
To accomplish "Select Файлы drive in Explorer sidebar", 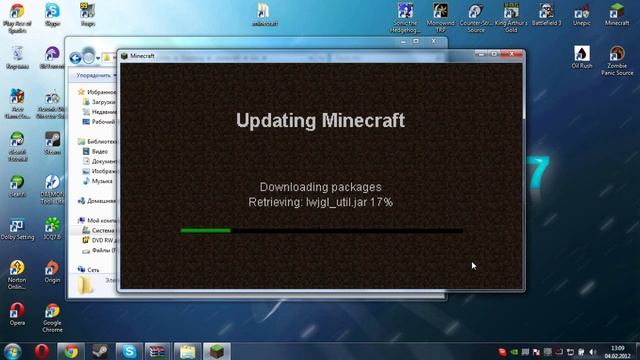I will 99,250.
